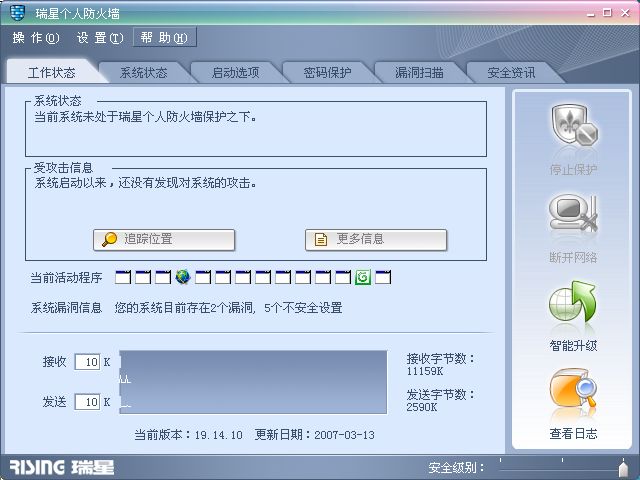Click the 停止保护 shield icon
Viewport: 640px width, 480px height.
(573, 124)
